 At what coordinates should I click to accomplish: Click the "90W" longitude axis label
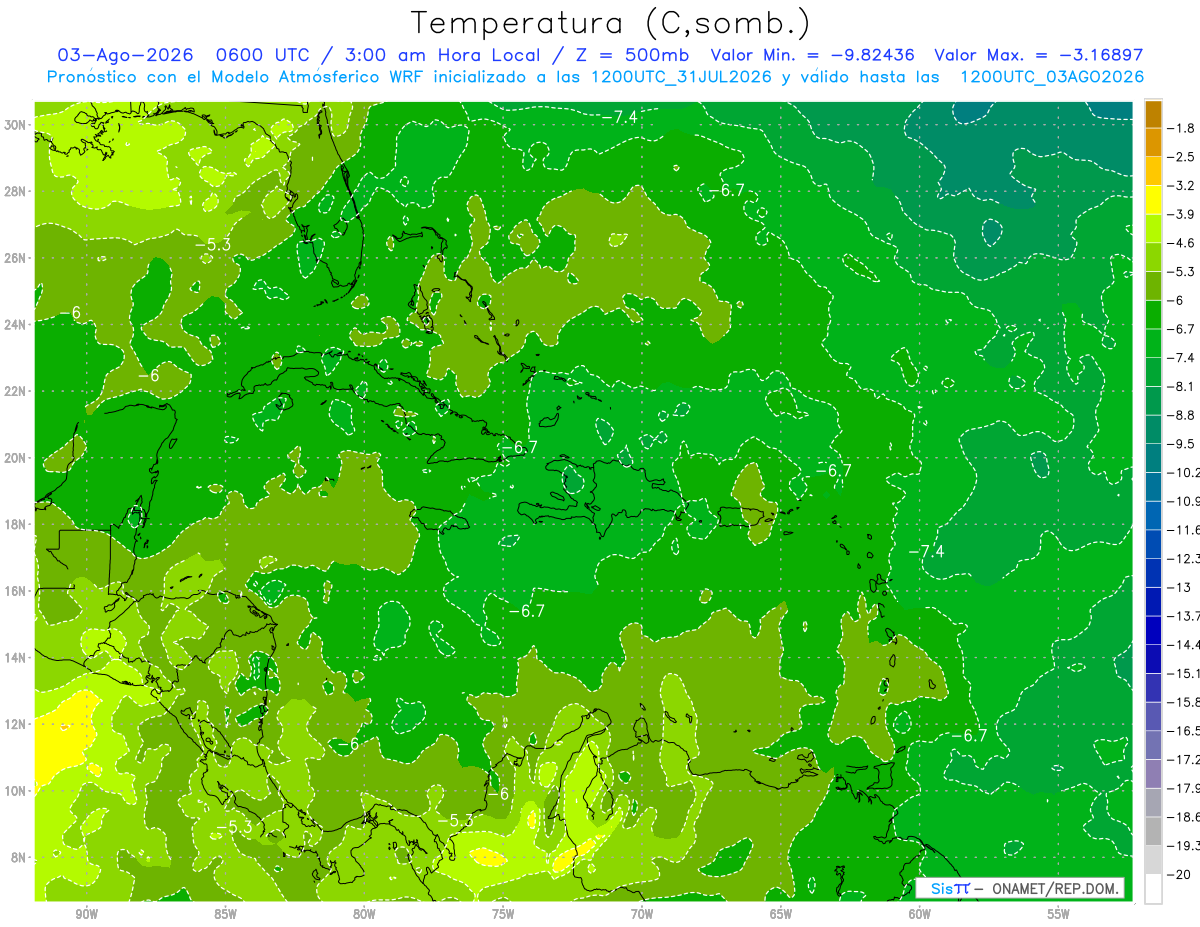pyautogui.click(x=86, y=914)
